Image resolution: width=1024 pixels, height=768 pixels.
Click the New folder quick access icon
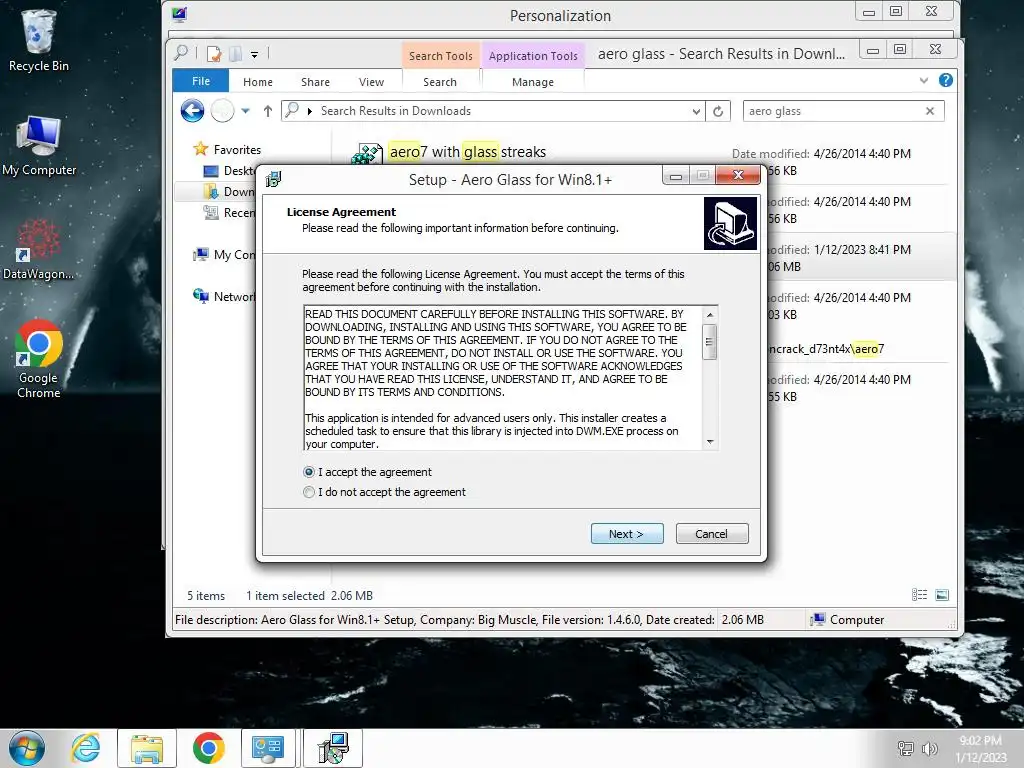pos(236,54)
